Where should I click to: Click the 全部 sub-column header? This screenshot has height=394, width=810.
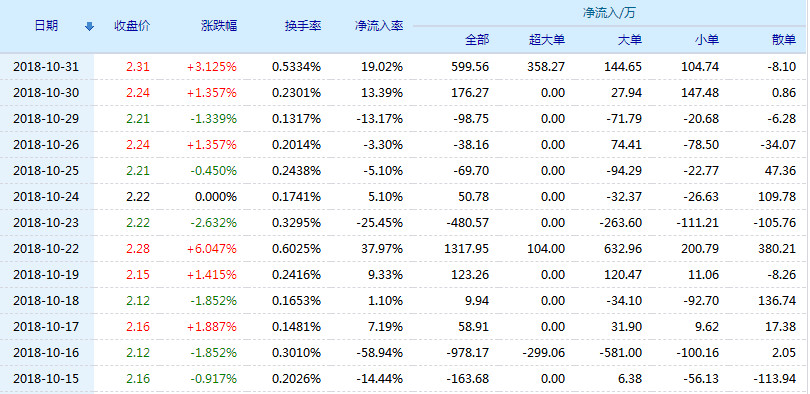click(x=477, y=40)
